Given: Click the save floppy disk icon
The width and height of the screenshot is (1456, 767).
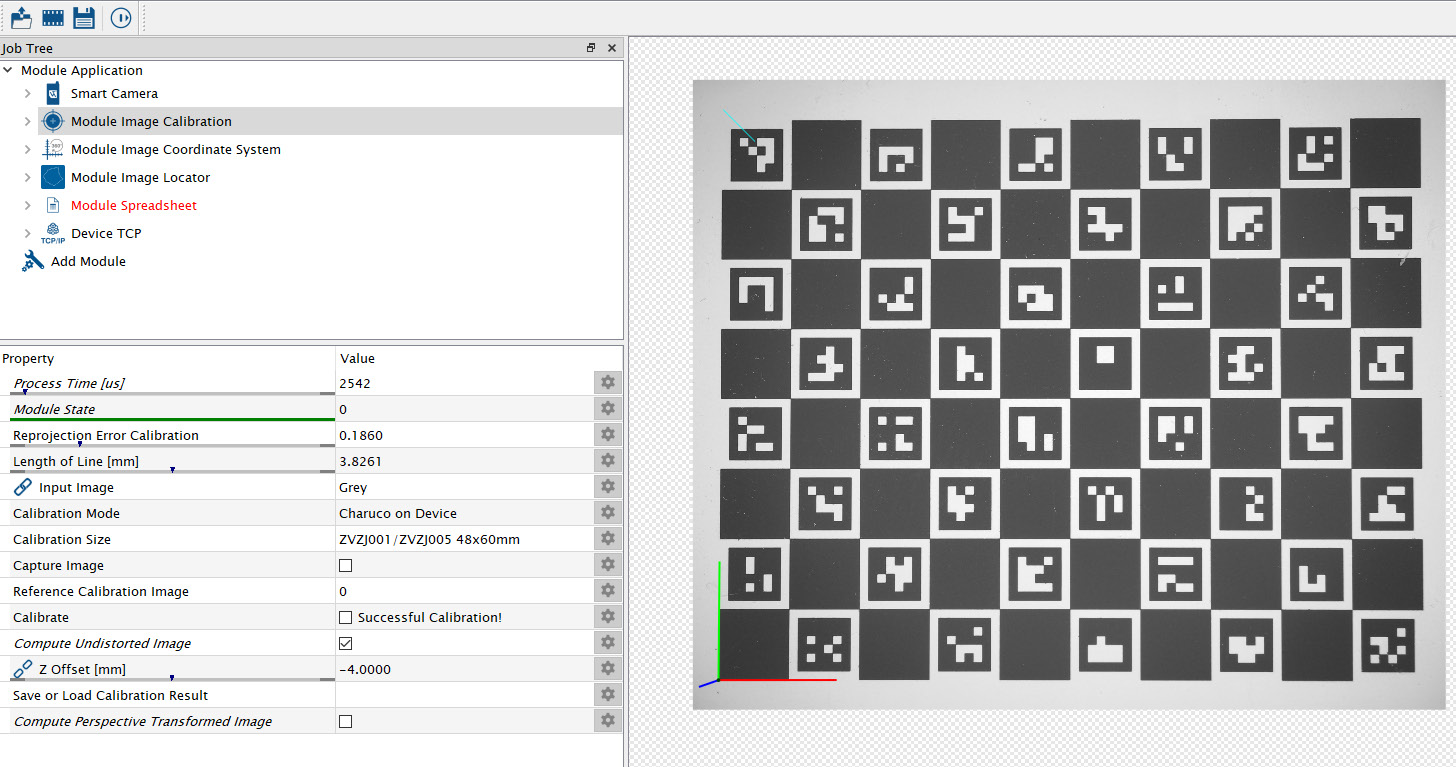Looking at the screenshot, I should [84, 17].
